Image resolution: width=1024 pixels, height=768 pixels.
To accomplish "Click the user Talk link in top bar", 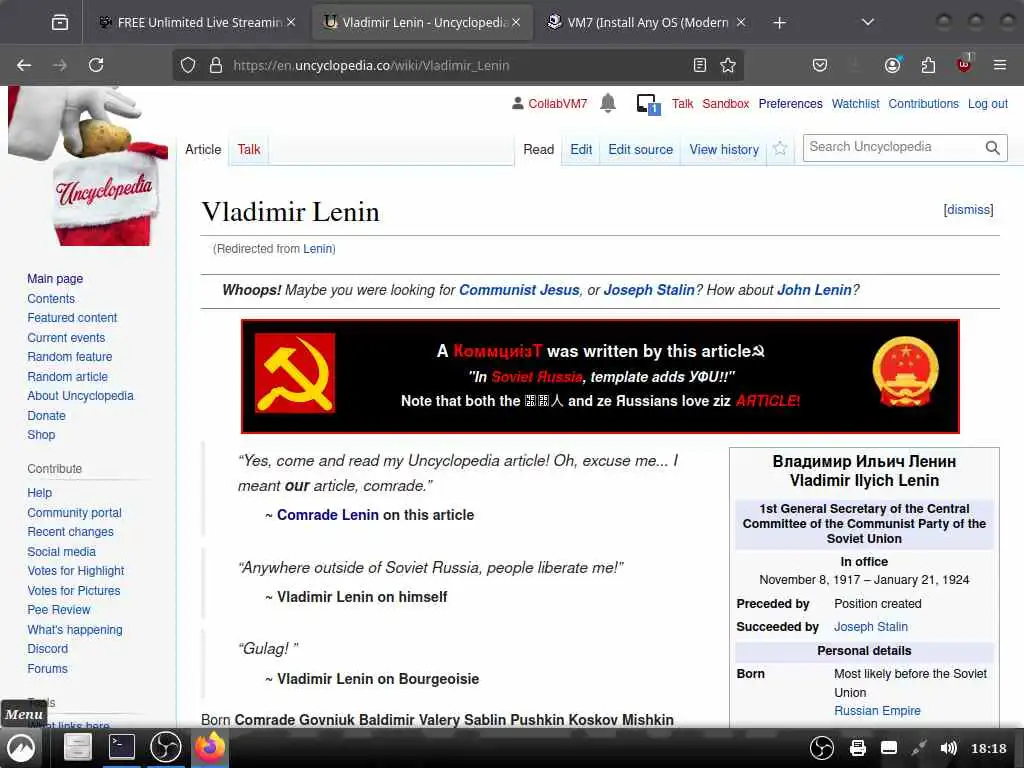I will 682,104.
